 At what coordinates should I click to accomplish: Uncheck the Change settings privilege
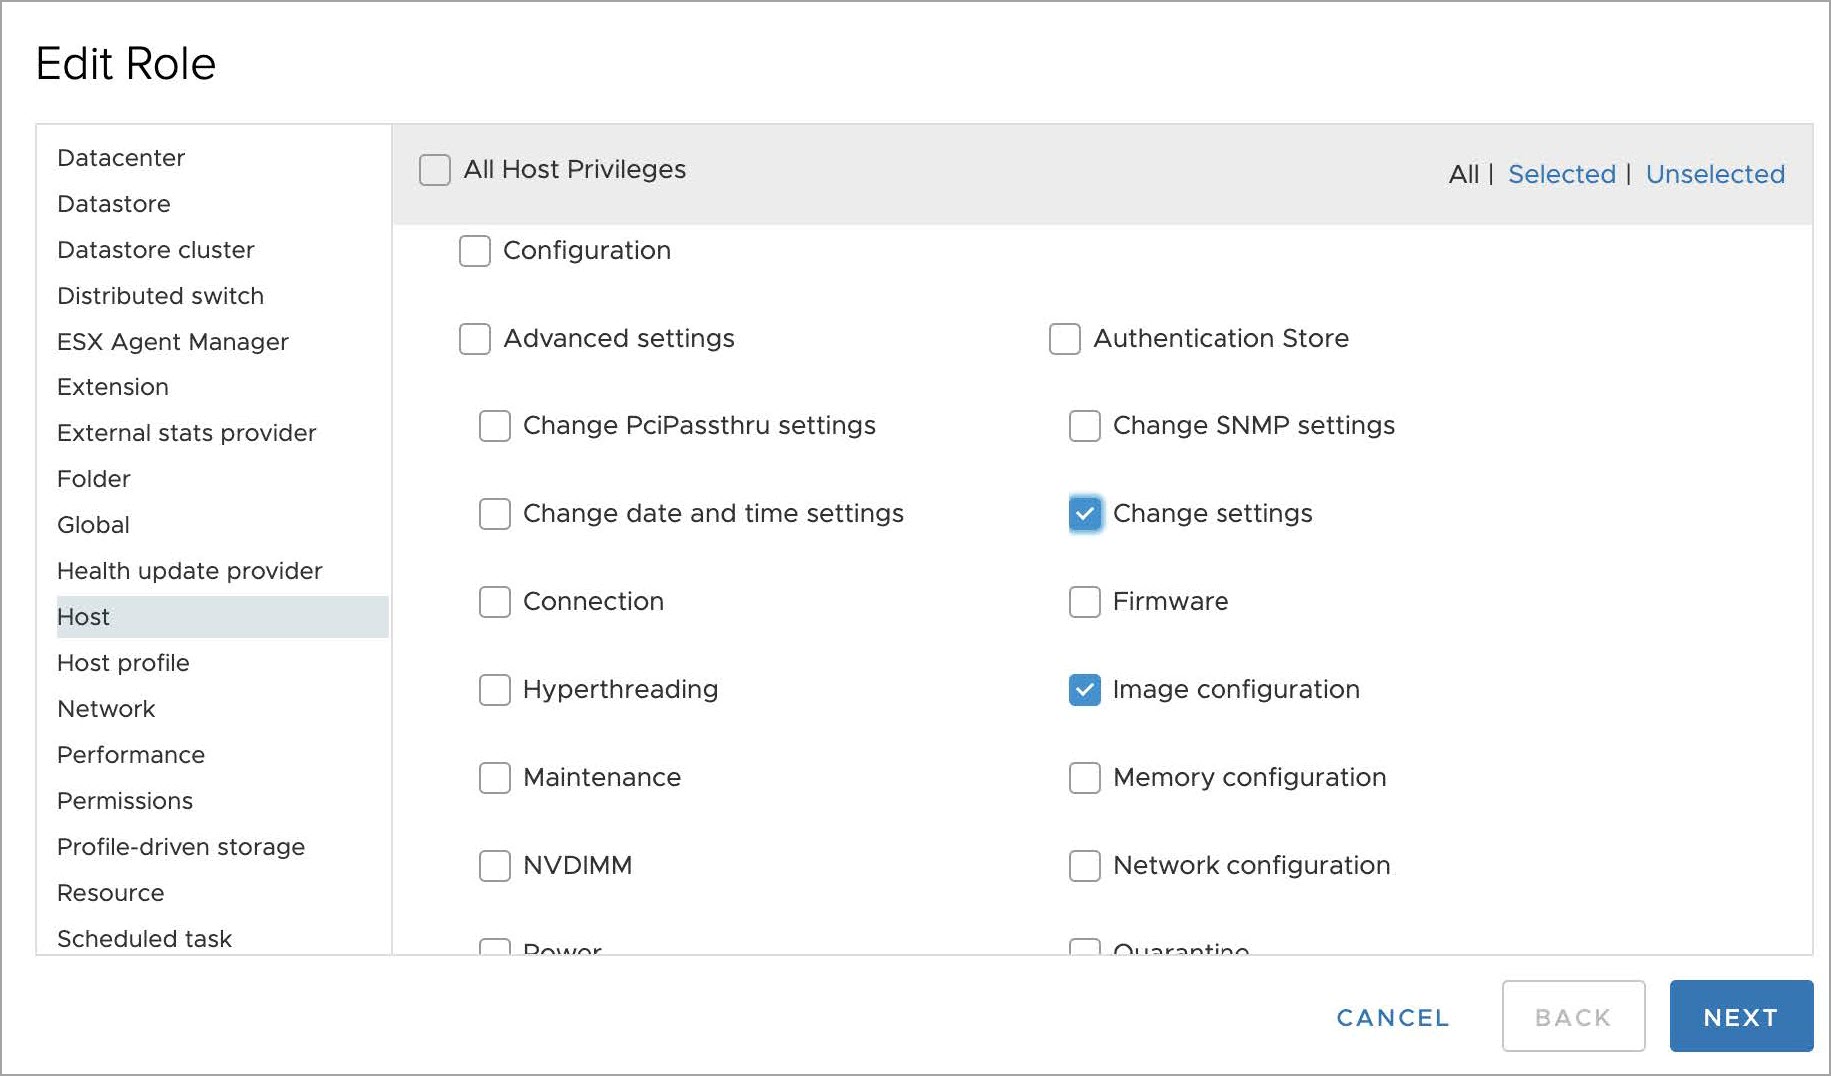click(1085, 514)
